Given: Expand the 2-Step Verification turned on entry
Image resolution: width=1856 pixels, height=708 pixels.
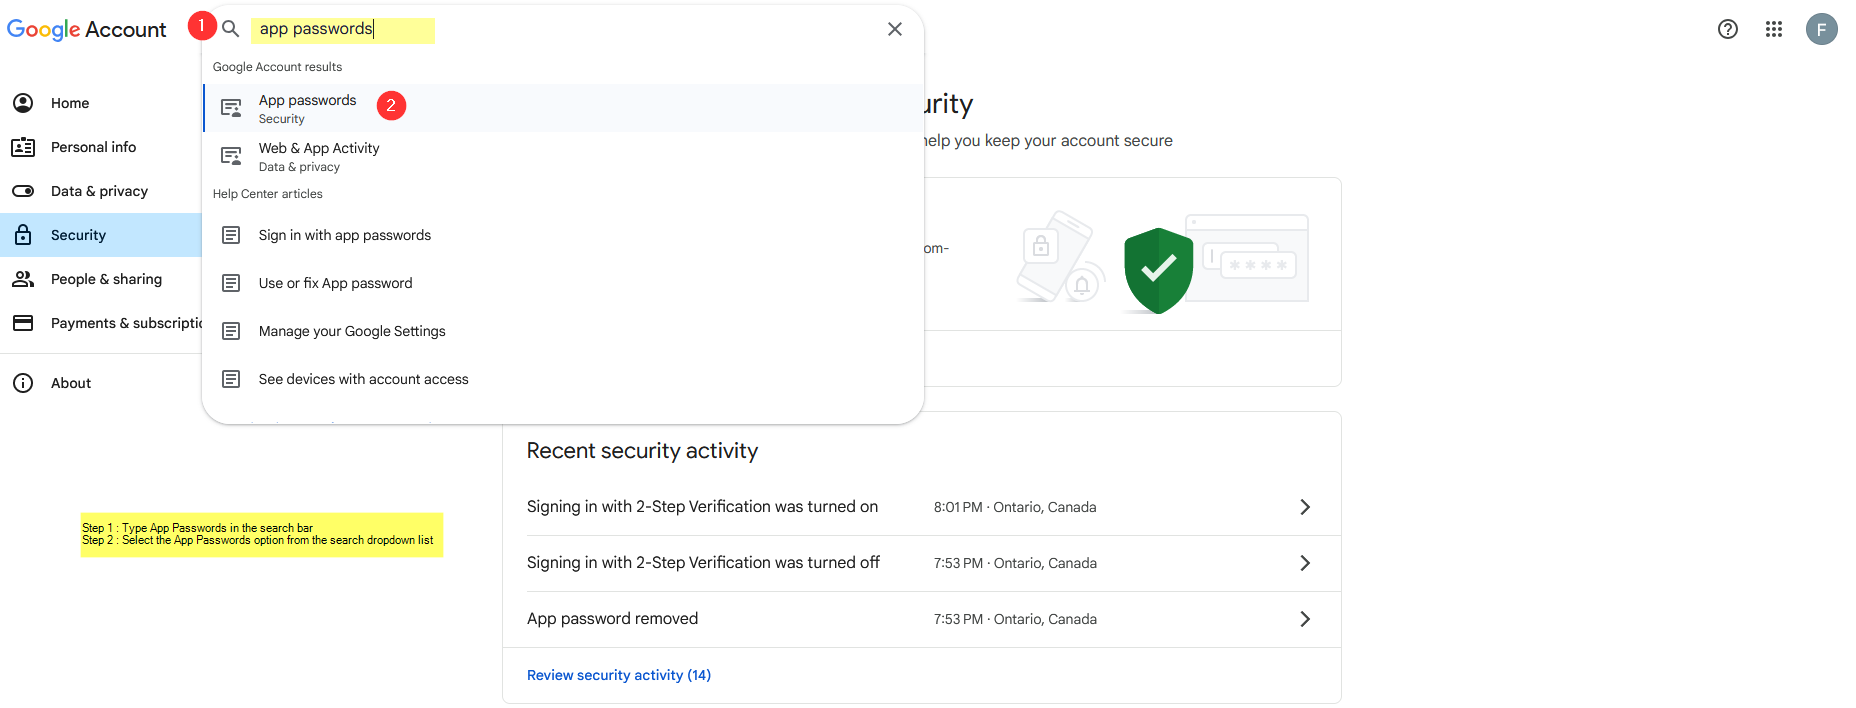Looking at the screenshot, I should coord(1304,507).
